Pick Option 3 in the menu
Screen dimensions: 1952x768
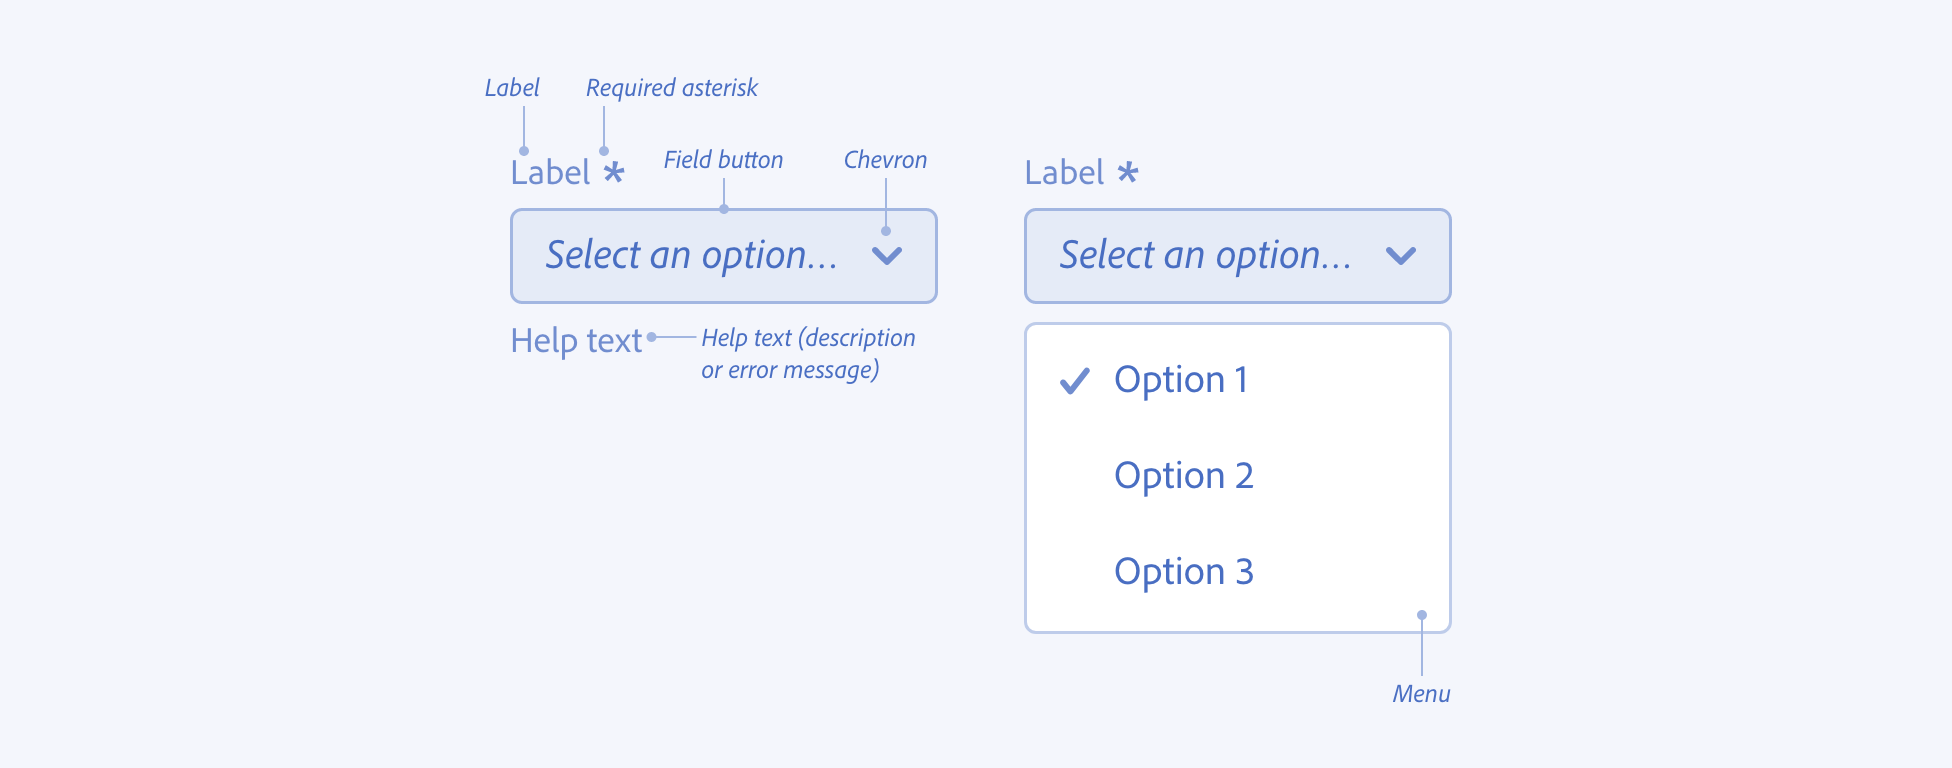[1184, 572]
